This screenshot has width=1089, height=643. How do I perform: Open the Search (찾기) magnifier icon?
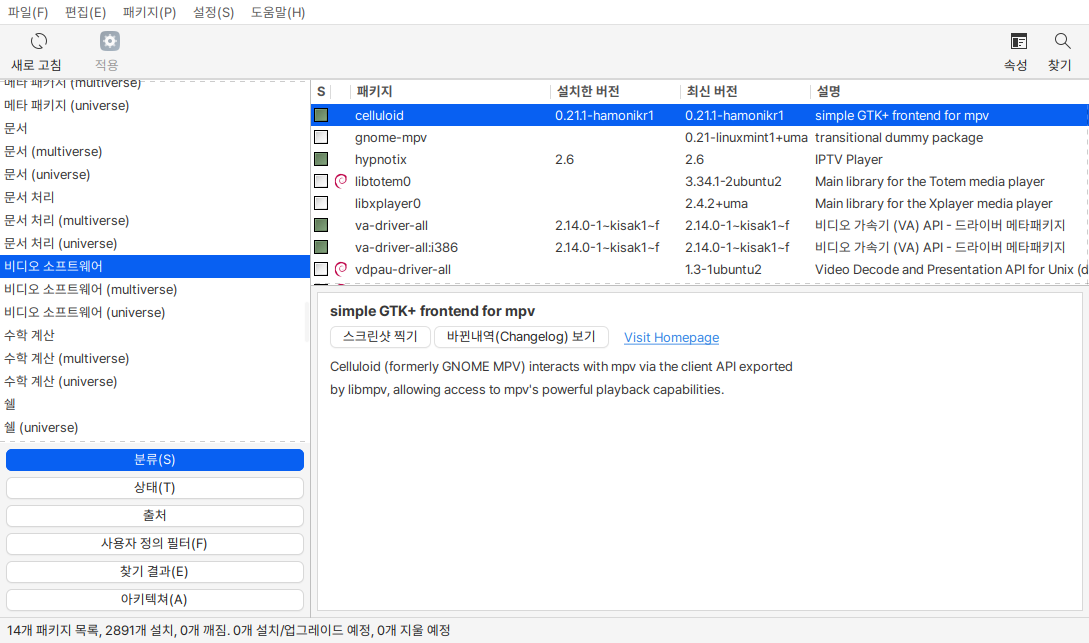[x=1062, y=42]
